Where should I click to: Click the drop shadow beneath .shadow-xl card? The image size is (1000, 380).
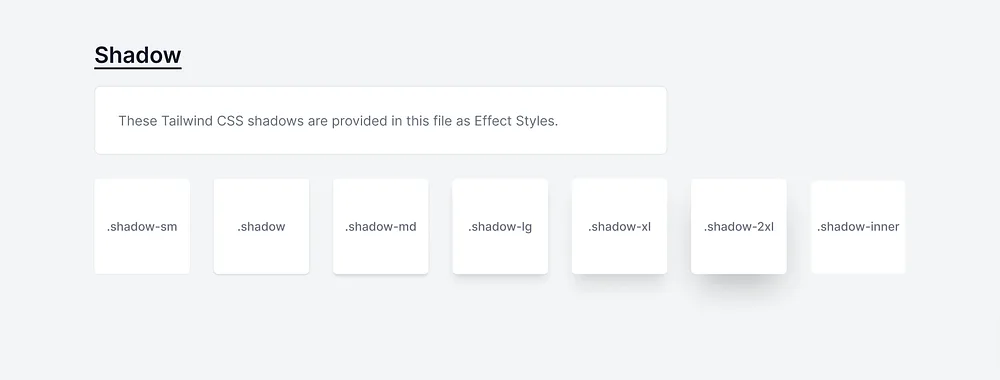[619, 282]
